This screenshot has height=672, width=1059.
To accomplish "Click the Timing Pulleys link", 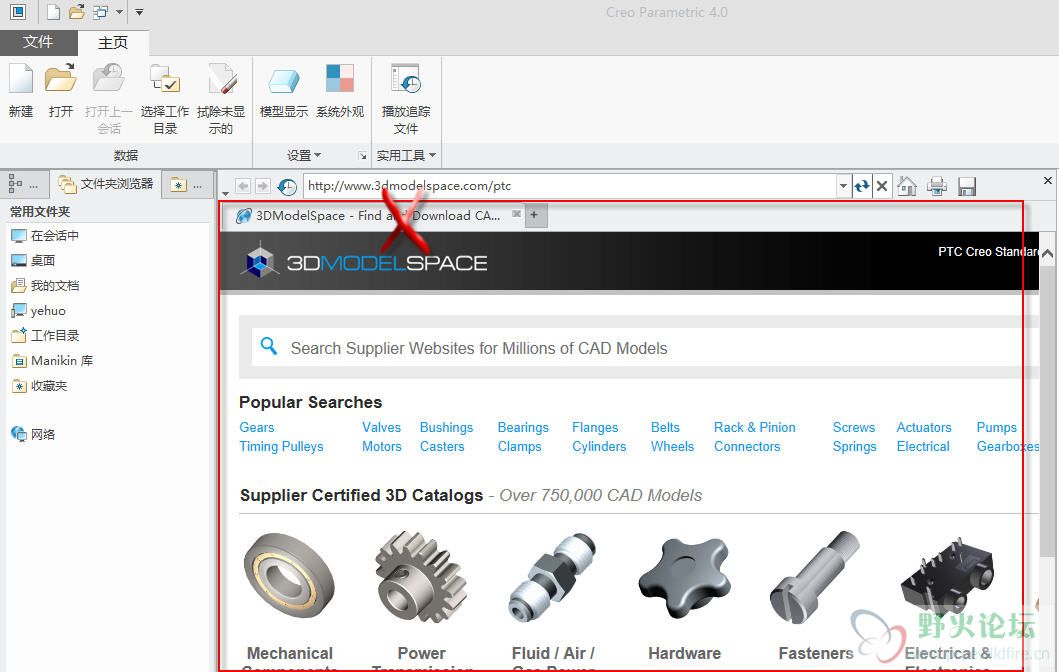I will 281,446.
